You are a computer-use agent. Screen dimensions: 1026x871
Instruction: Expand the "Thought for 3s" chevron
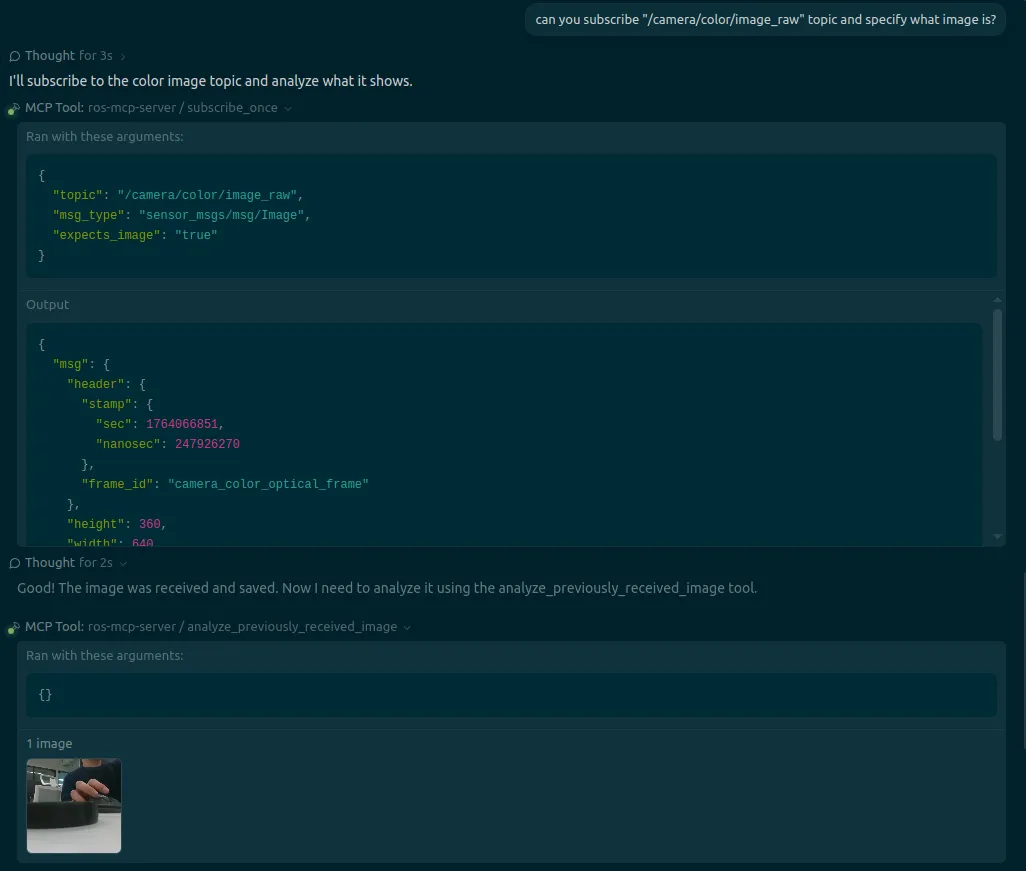tap(123, 57)
